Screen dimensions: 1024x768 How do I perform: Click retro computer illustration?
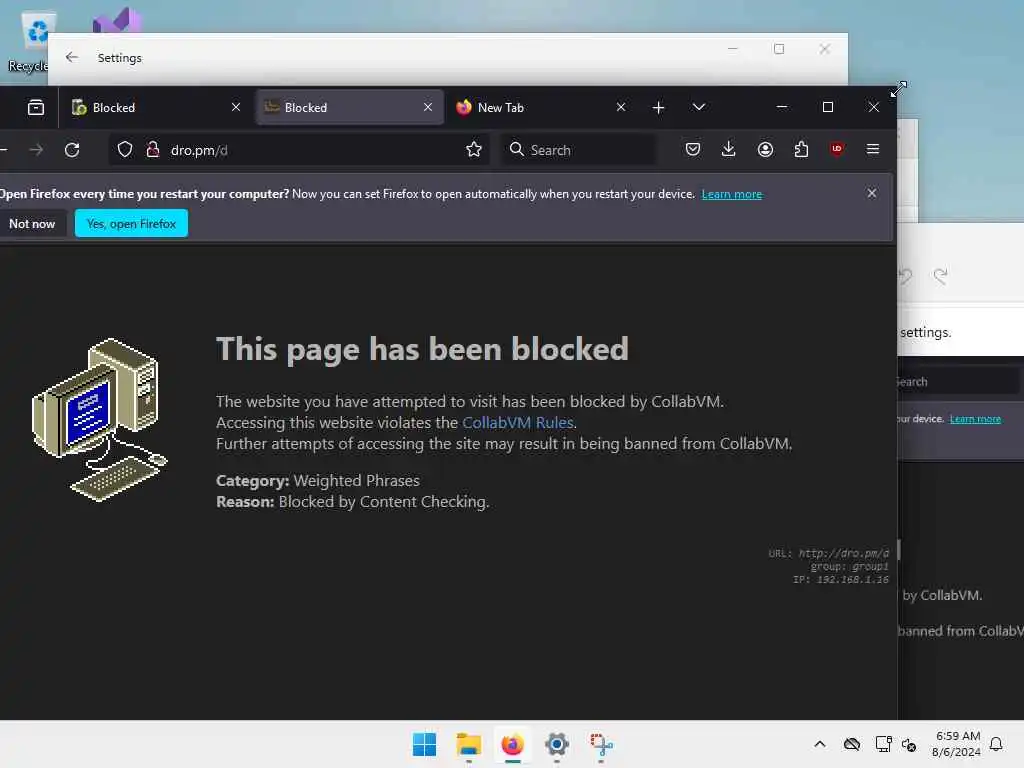point(99,420)
